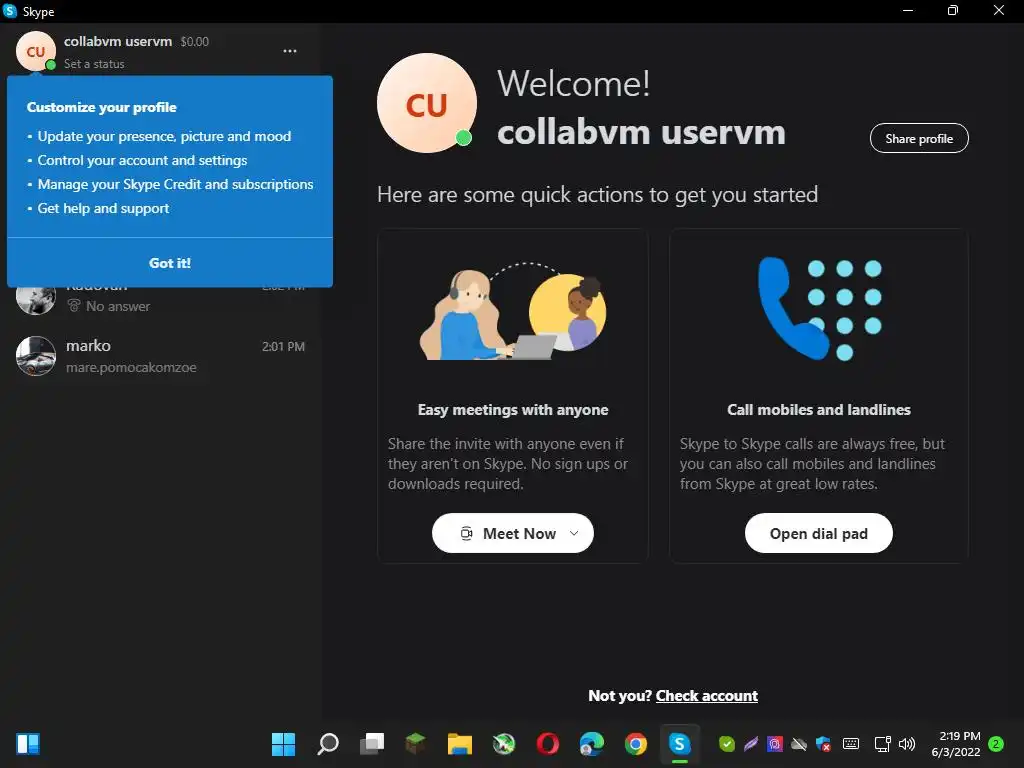Open the green globe app icon in taskbar

[504, 744]
